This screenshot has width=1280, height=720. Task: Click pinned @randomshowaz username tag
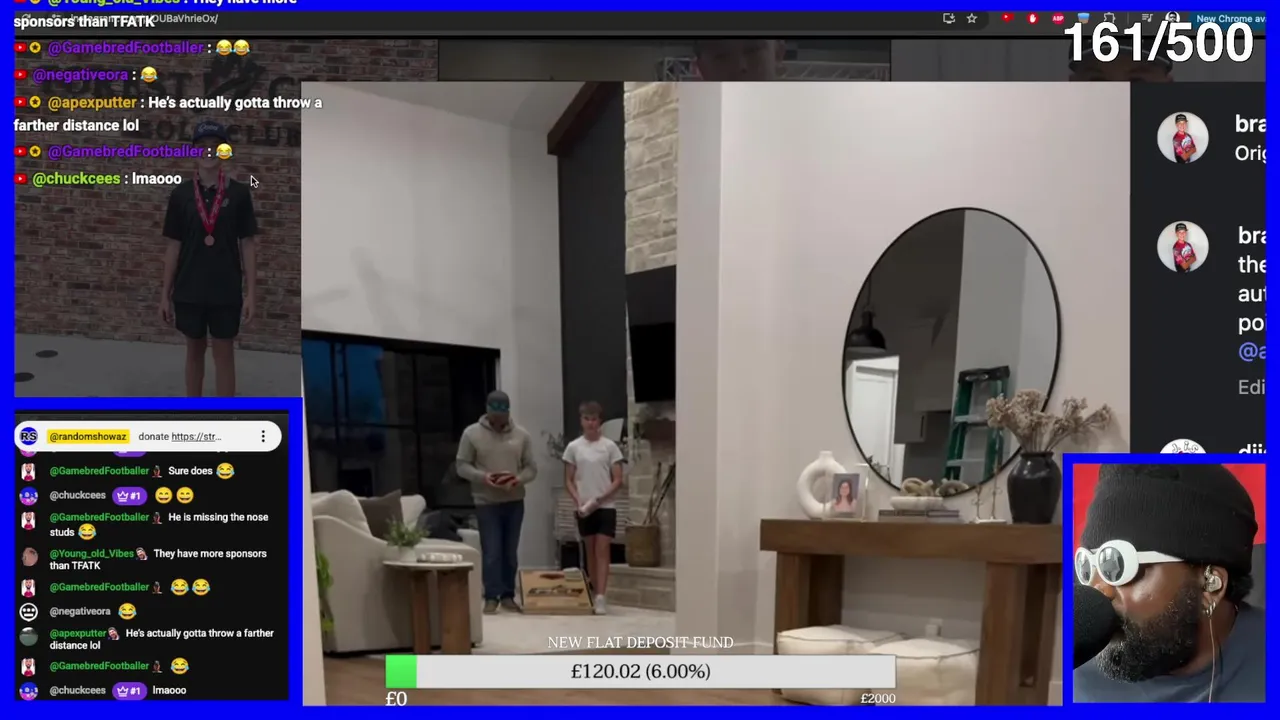point(88,436)
